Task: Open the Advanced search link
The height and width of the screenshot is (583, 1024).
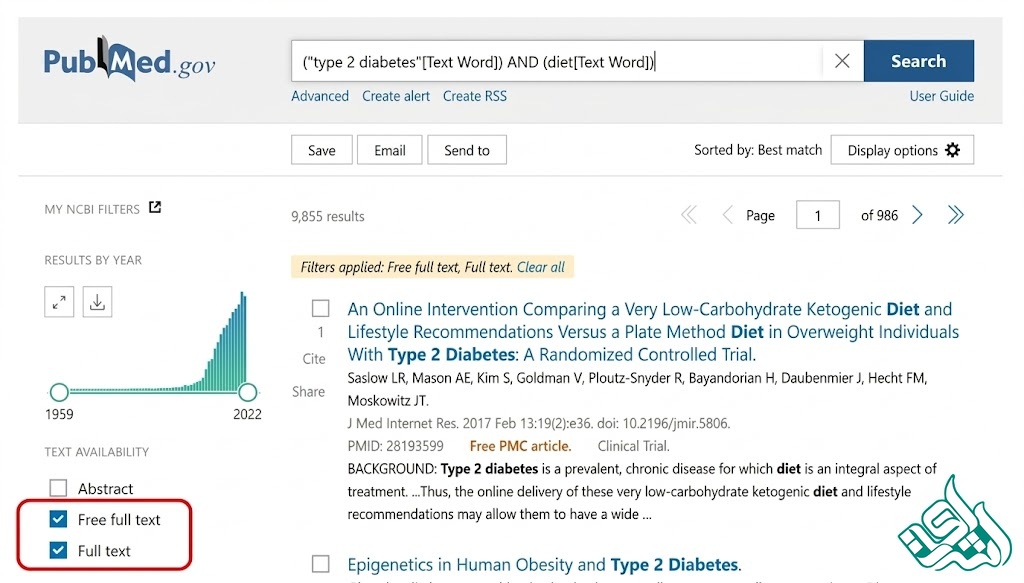Action: coord(320,96)
